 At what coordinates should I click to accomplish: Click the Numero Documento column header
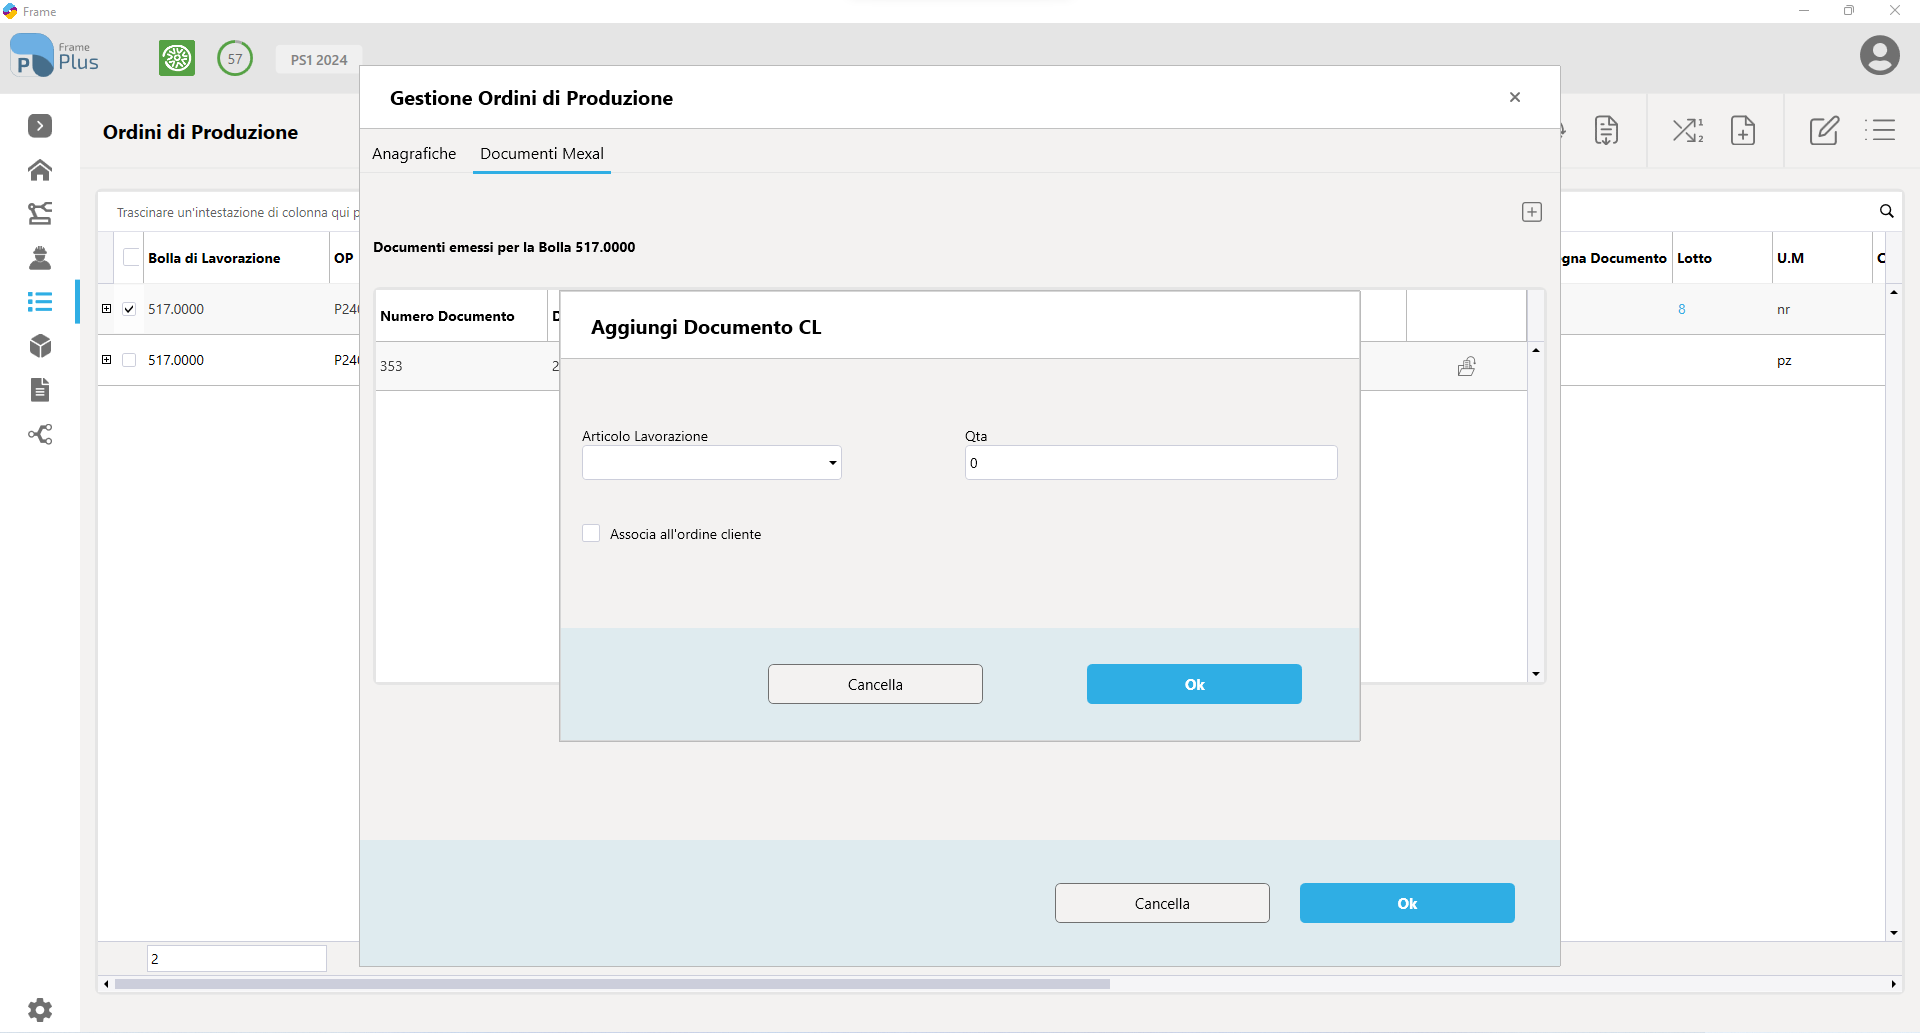(461, 316)
